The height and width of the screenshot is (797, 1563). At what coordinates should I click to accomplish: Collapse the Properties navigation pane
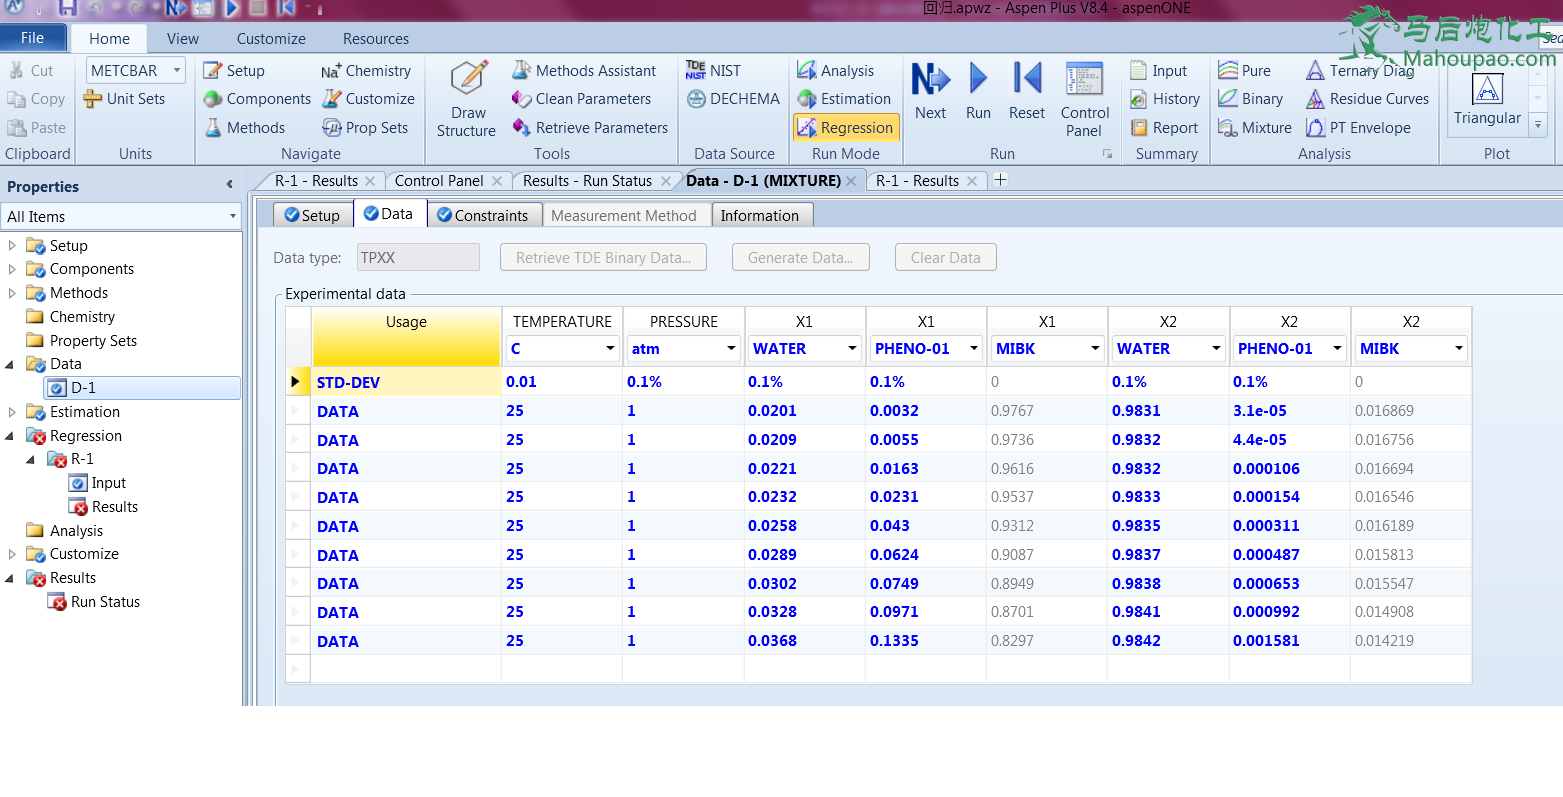pyautogui.click(x=229, y=185)
